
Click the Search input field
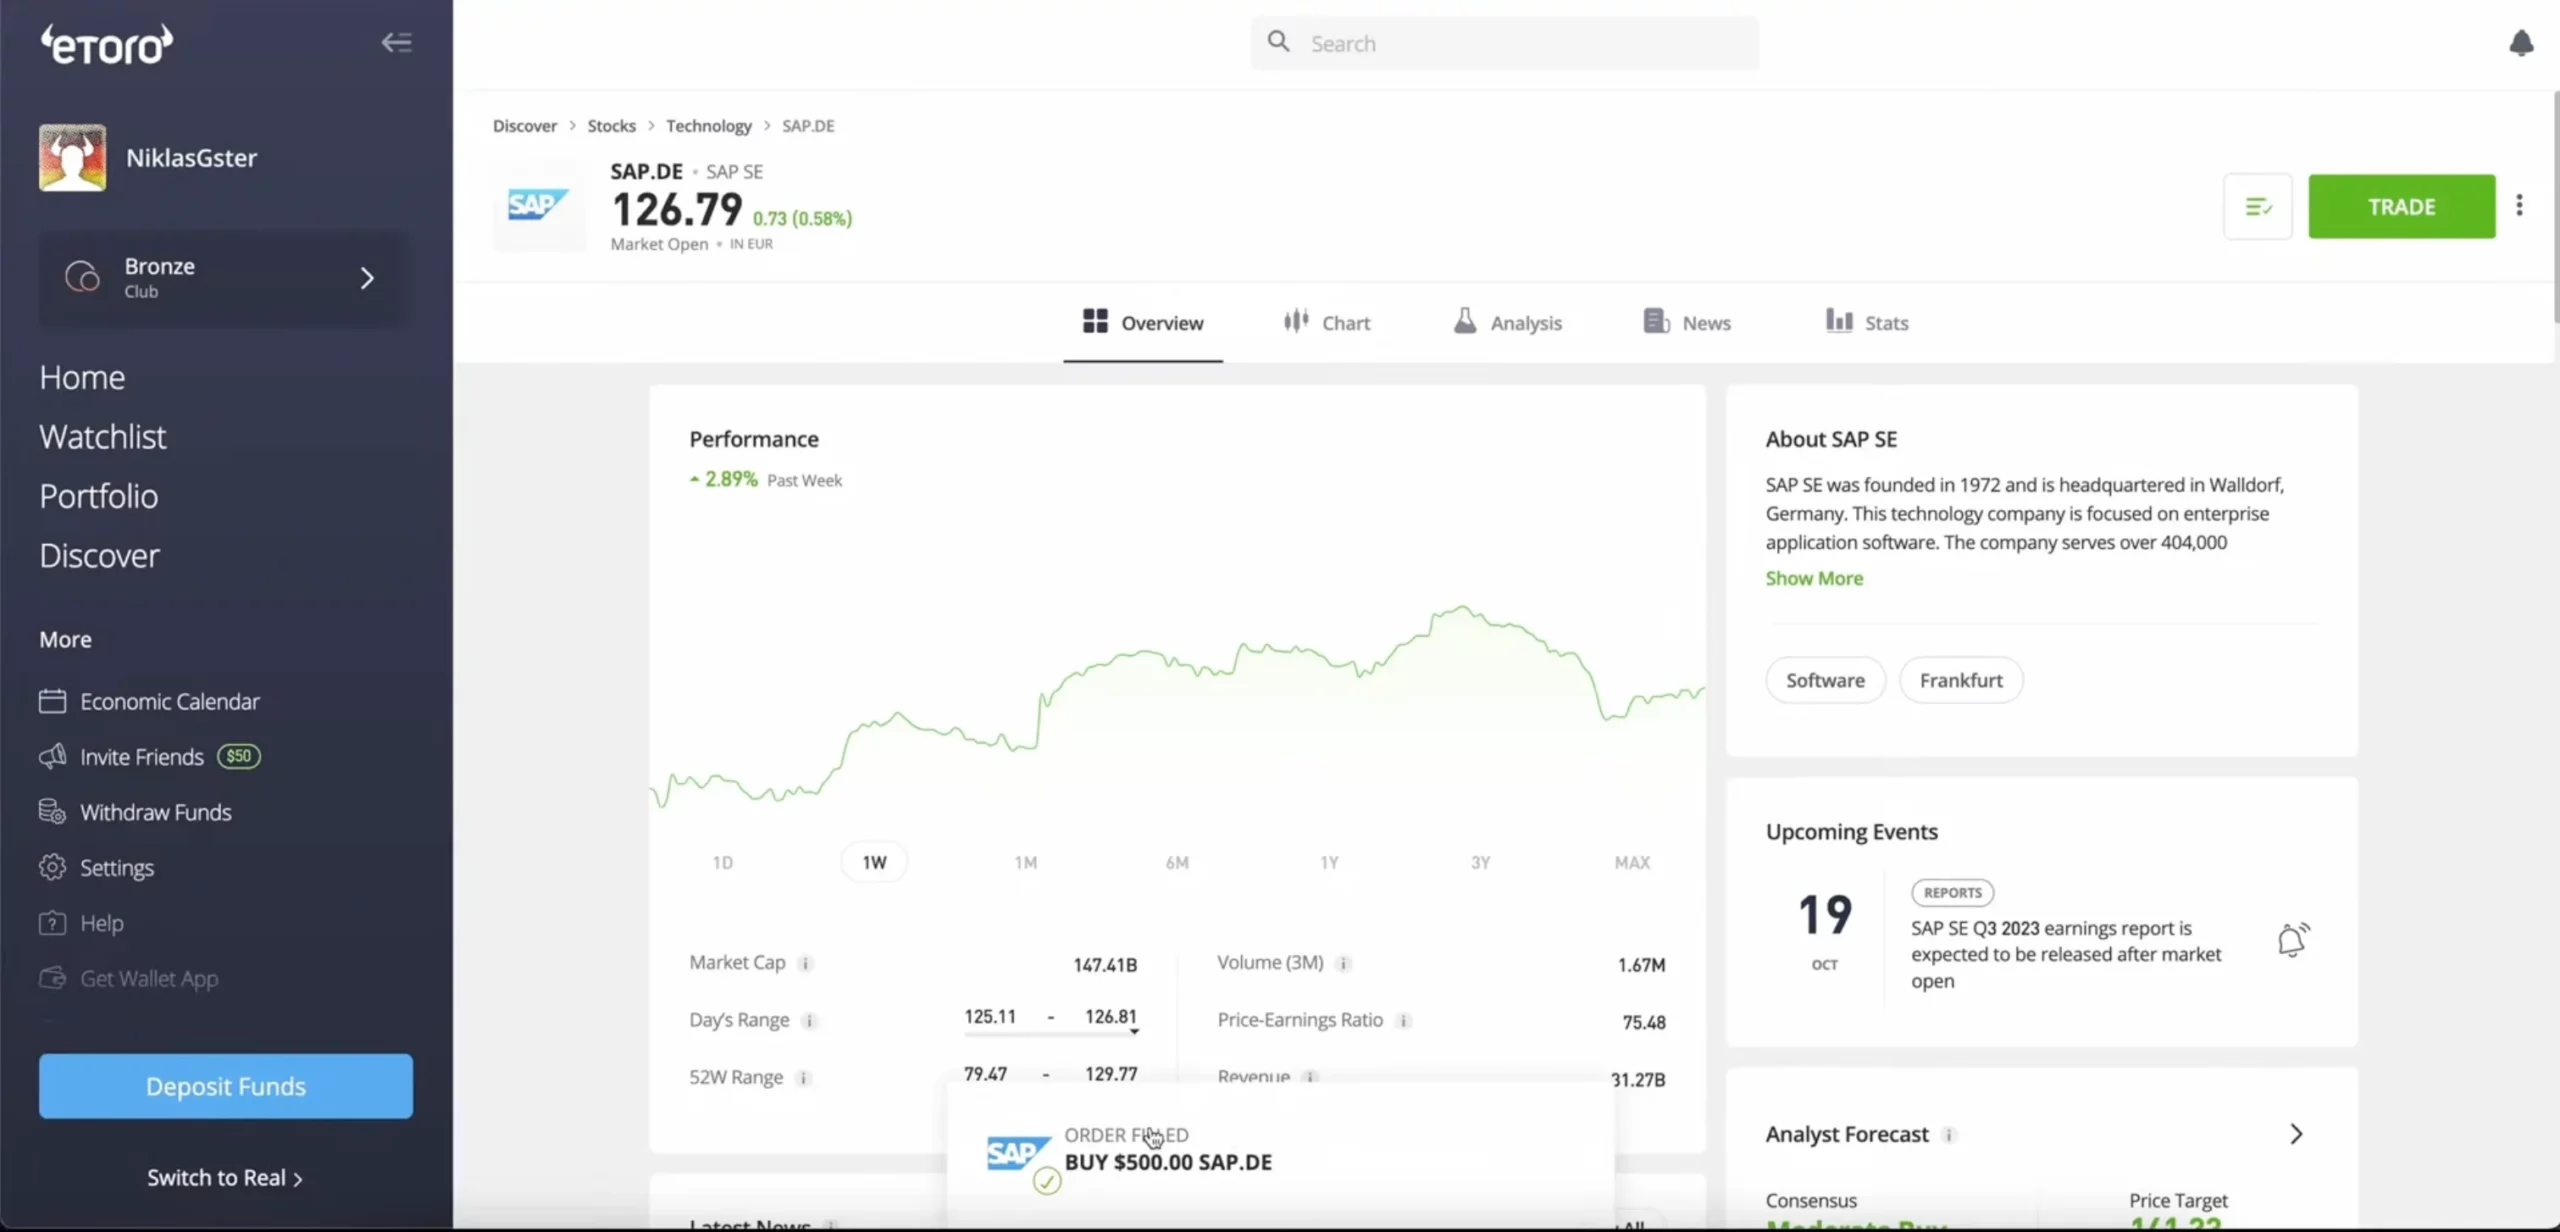(1504, 43)
